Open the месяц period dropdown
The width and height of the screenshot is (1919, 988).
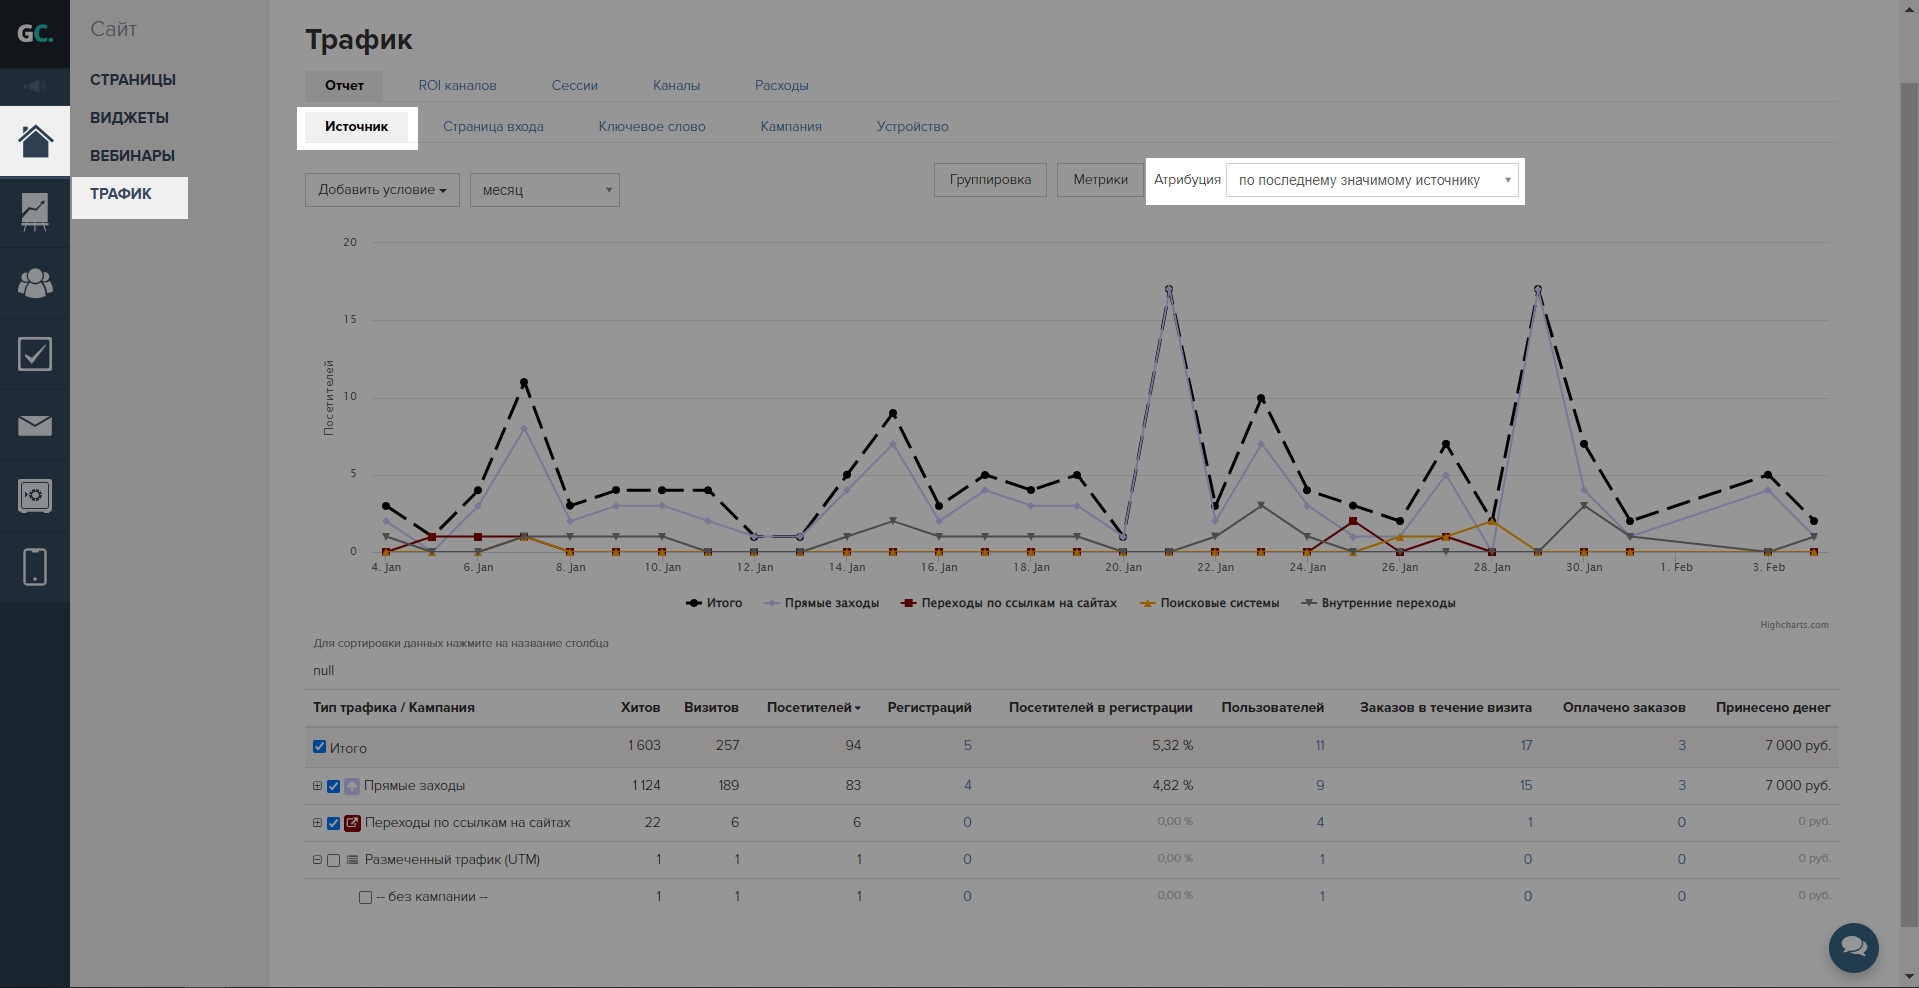[x=544, y=190]
